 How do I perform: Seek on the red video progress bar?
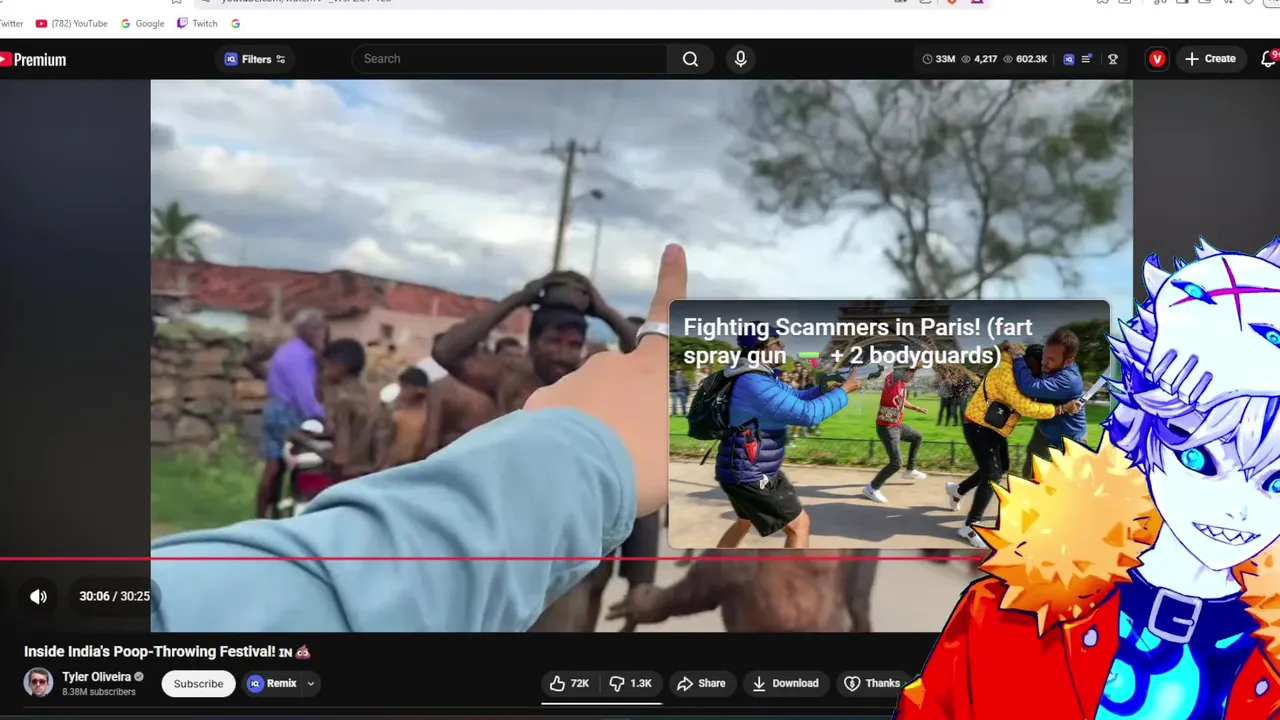[x=490, y=559]
